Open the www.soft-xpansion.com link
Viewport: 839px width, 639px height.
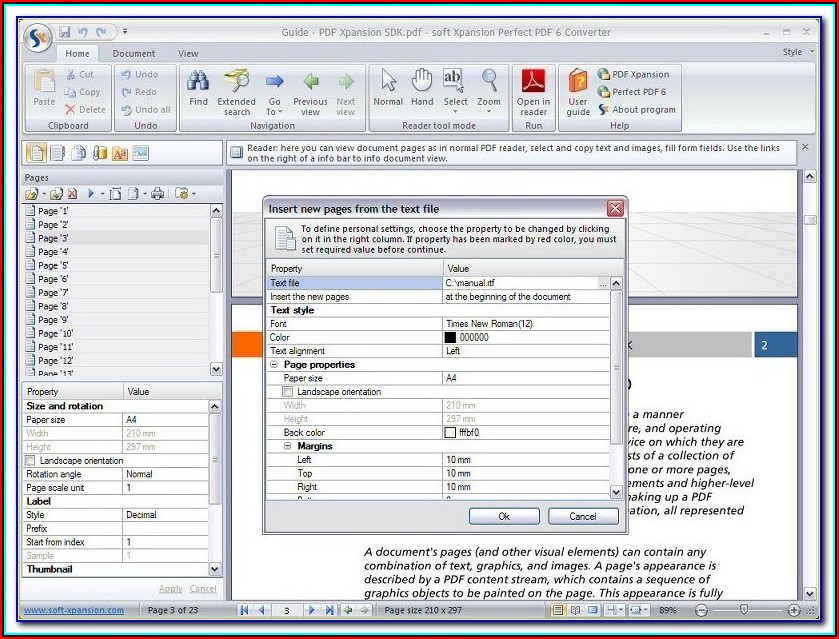(74, 610)
